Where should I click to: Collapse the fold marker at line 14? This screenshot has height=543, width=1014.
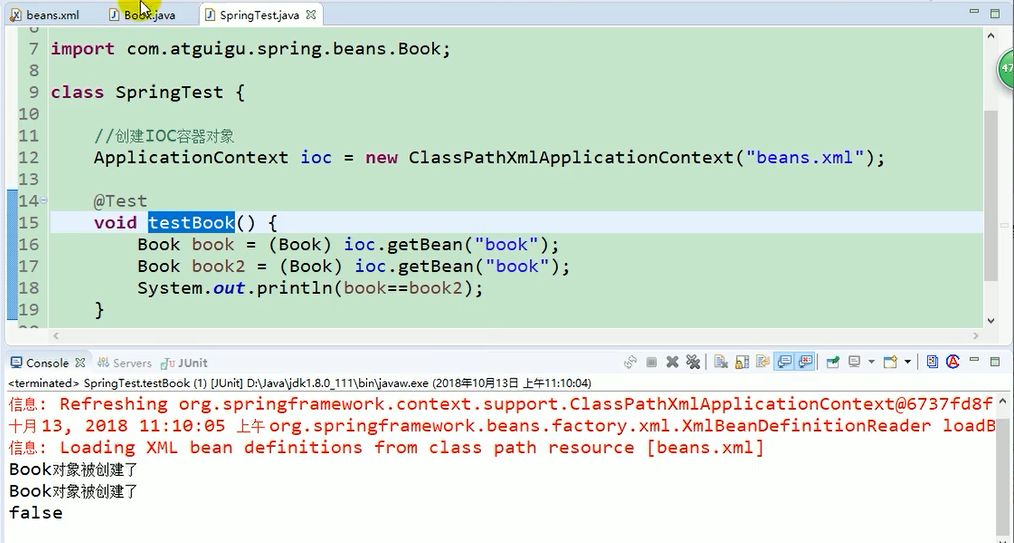coord(44,201)
